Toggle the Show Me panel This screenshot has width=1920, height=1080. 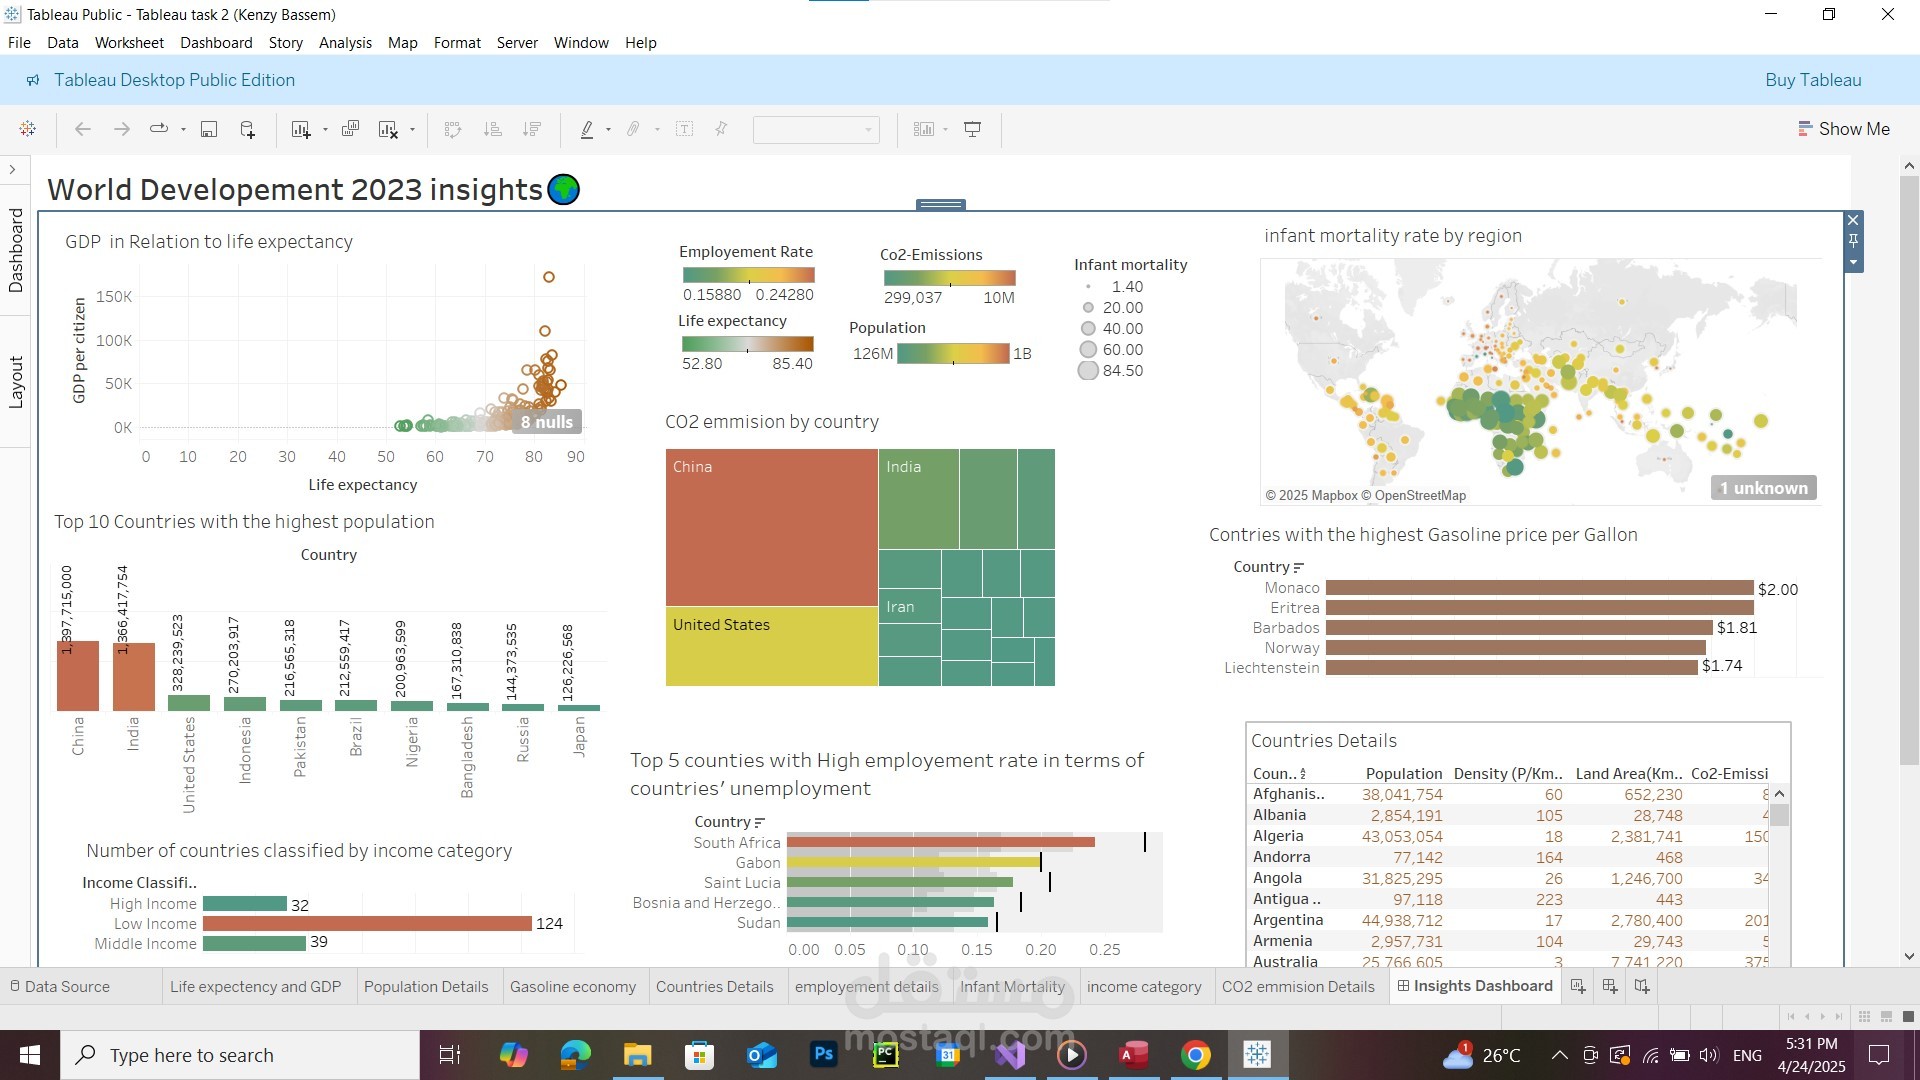point(1844,129)
